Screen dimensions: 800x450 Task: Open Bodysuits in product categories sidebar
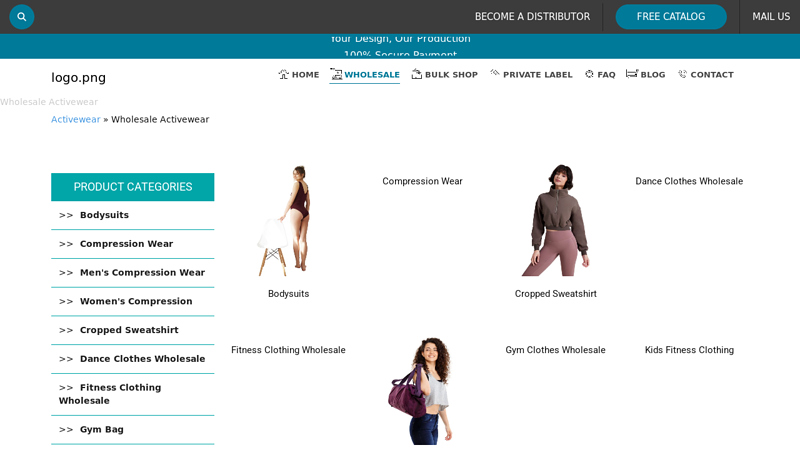pyautogui.click(x=104, y=215)
